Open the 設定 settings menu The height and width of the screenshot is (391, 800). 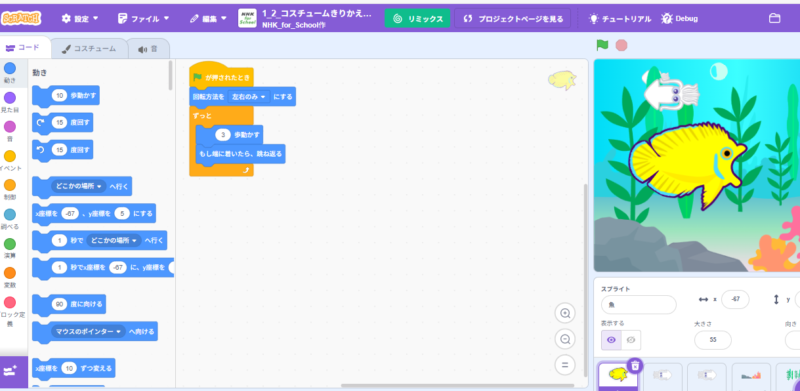coord(80,19)
